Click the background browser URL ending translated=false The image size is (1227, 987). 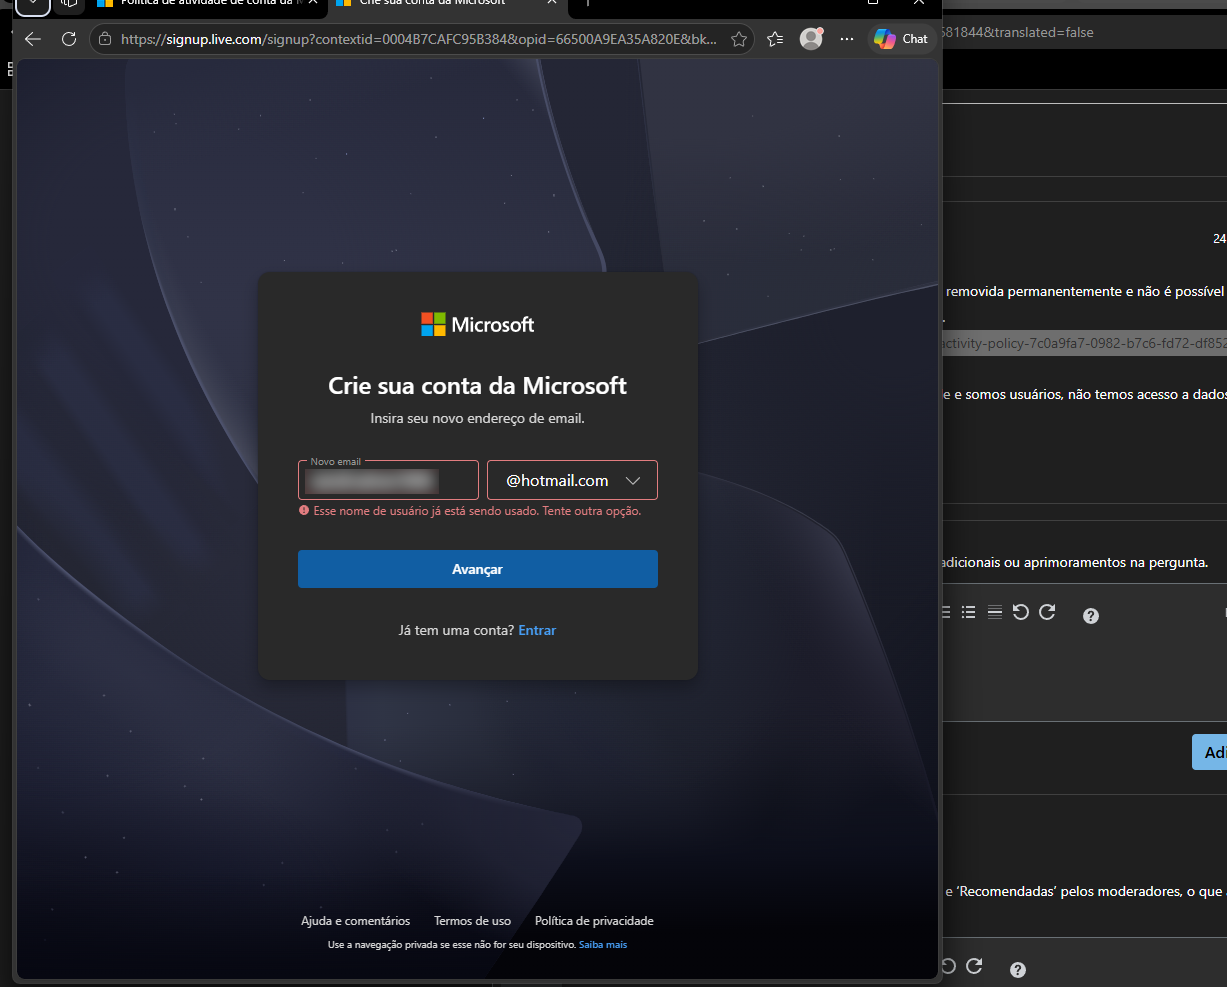[1018, 33]
